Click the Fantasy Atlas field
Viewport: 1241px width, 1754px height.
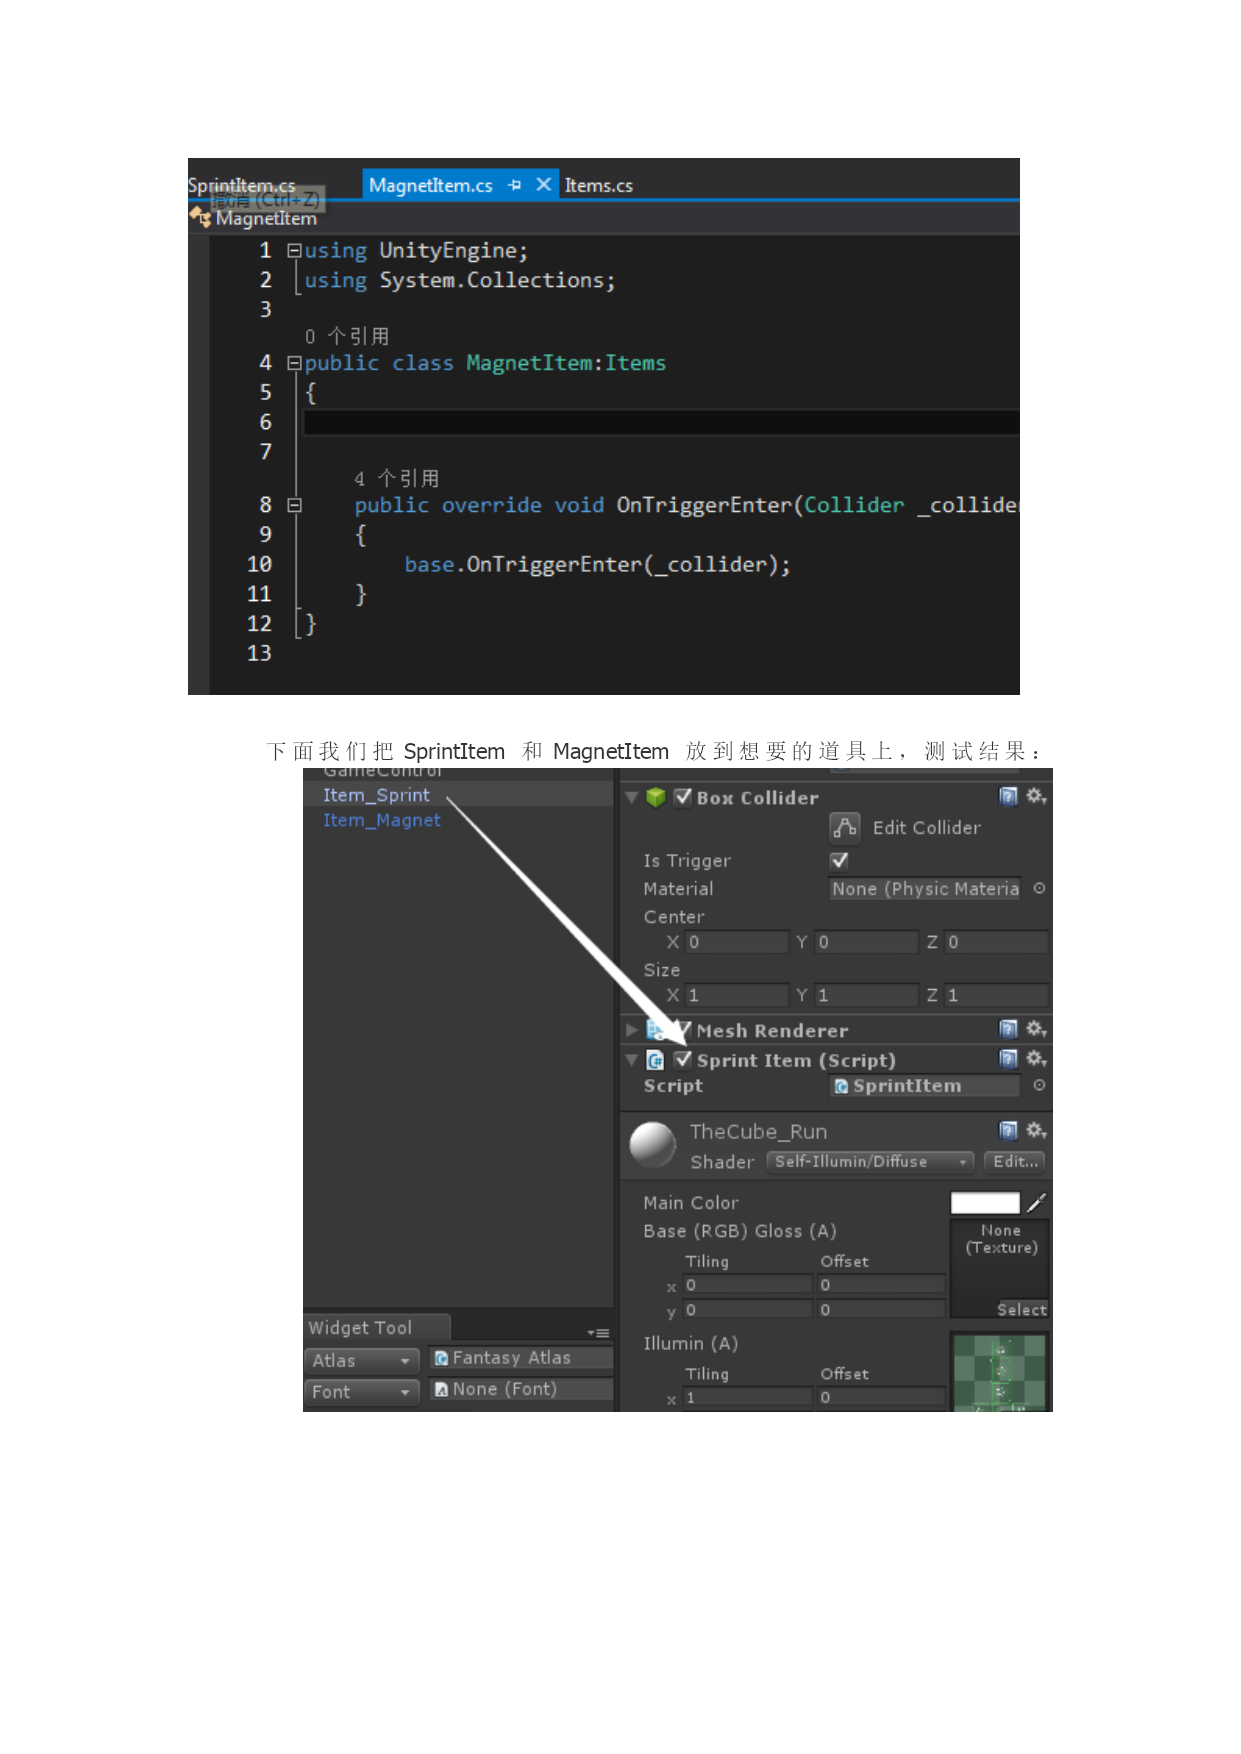pos(522,1358)
